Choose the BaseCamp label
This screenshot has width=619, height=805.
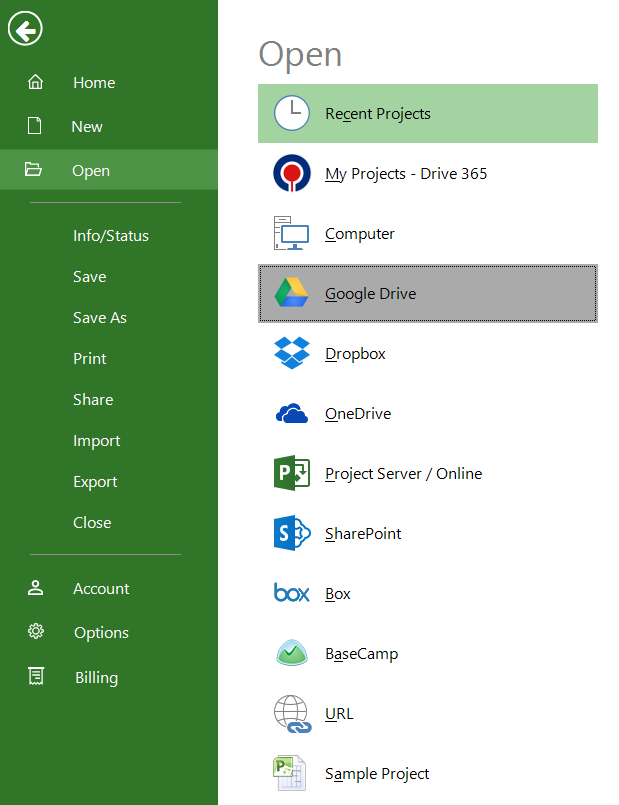(362, 654)
